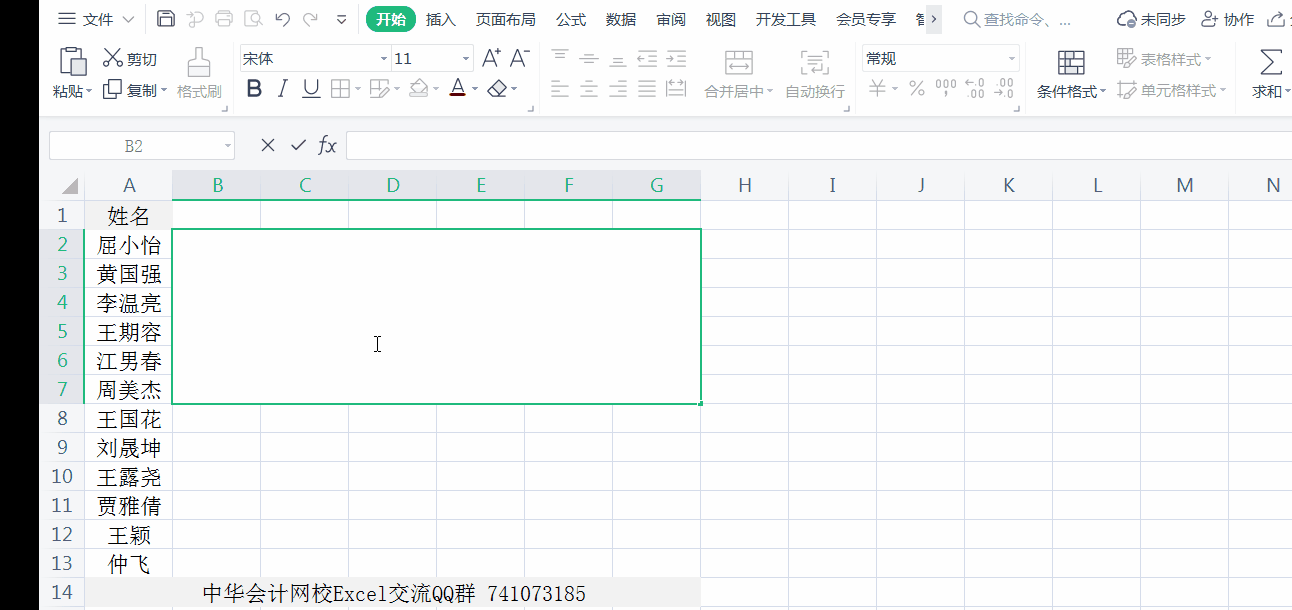The width and height of the screenshot is (1292, 610).
Task: Click the insert function fx button
Action: click(328, 146)
